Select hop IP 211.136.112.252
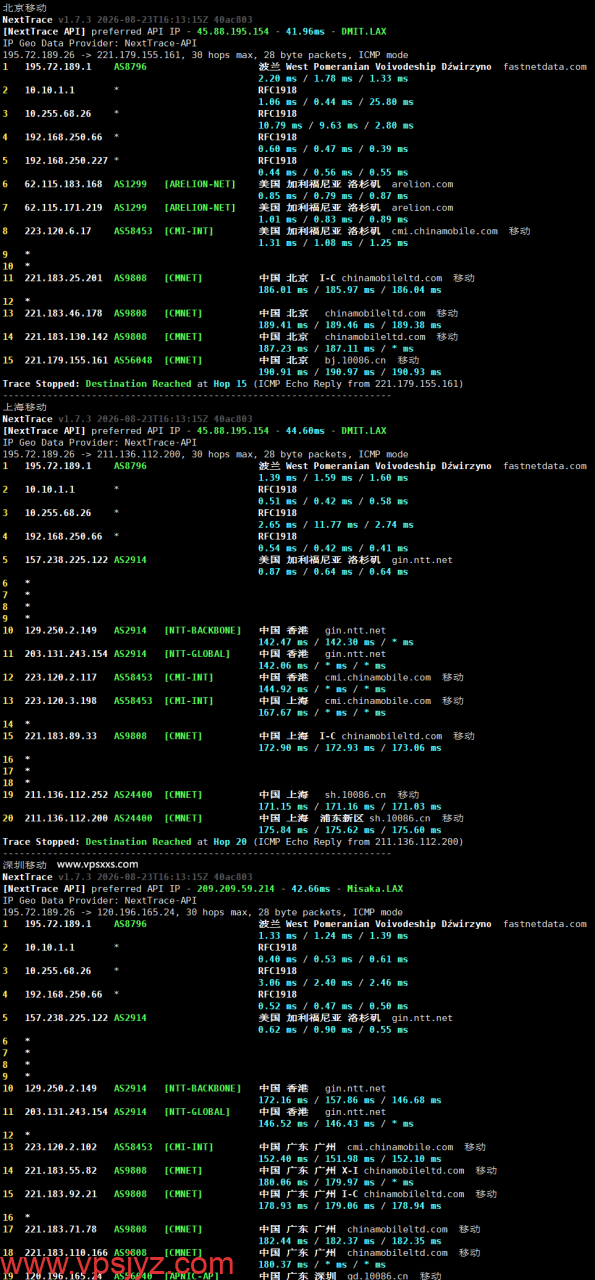 click(66, 794)
